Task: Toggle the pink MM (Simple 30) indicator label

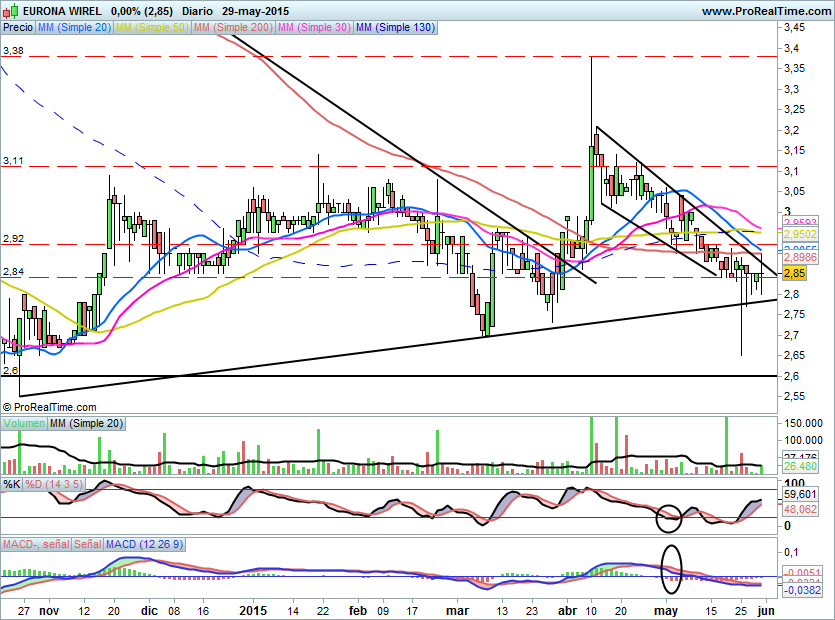Action: tap(312, 28)
